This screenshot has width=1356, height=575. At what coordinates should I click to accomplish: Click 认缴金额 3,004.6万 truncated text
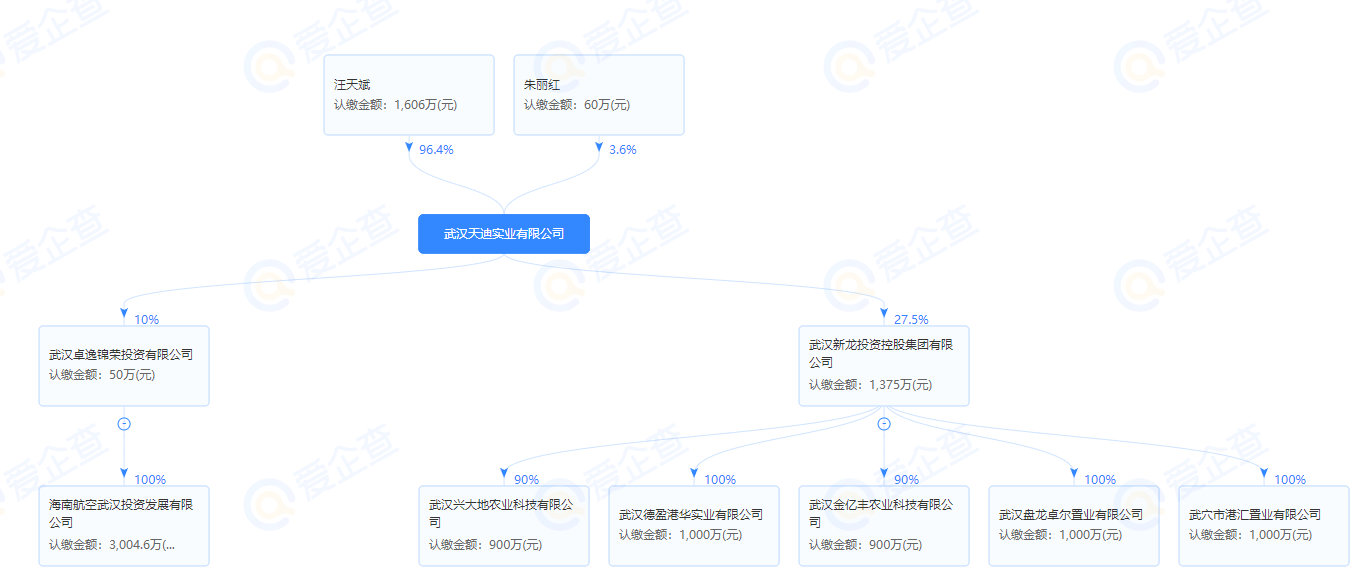(x=113, y=546)
